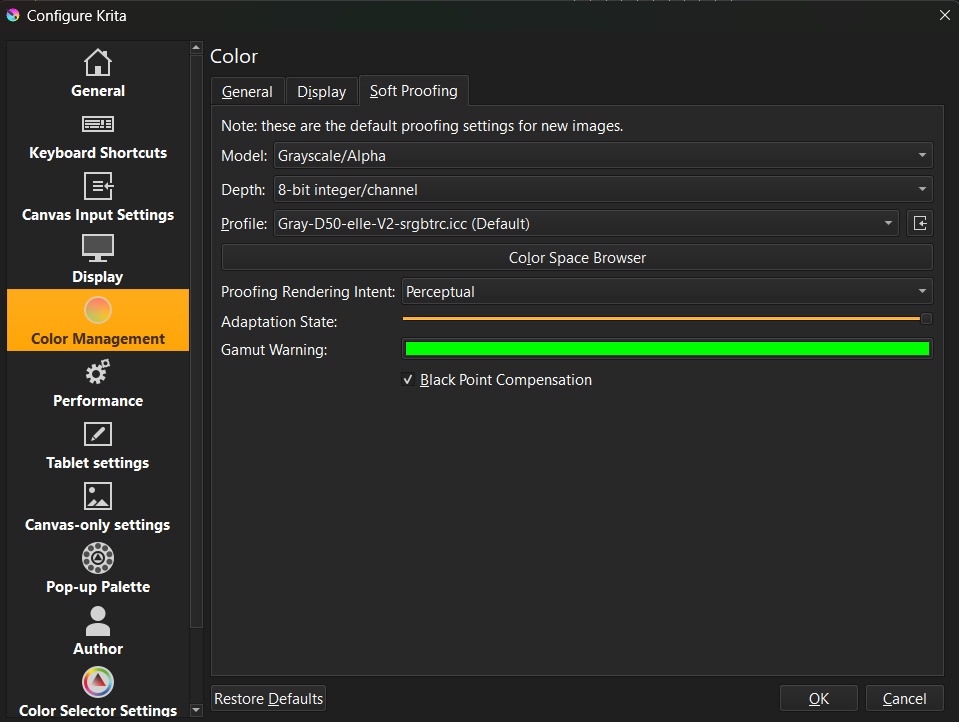The width and height of the screenshot is (959, 722).
Task: Click the import profile icon button
Action: coord(920,223)
